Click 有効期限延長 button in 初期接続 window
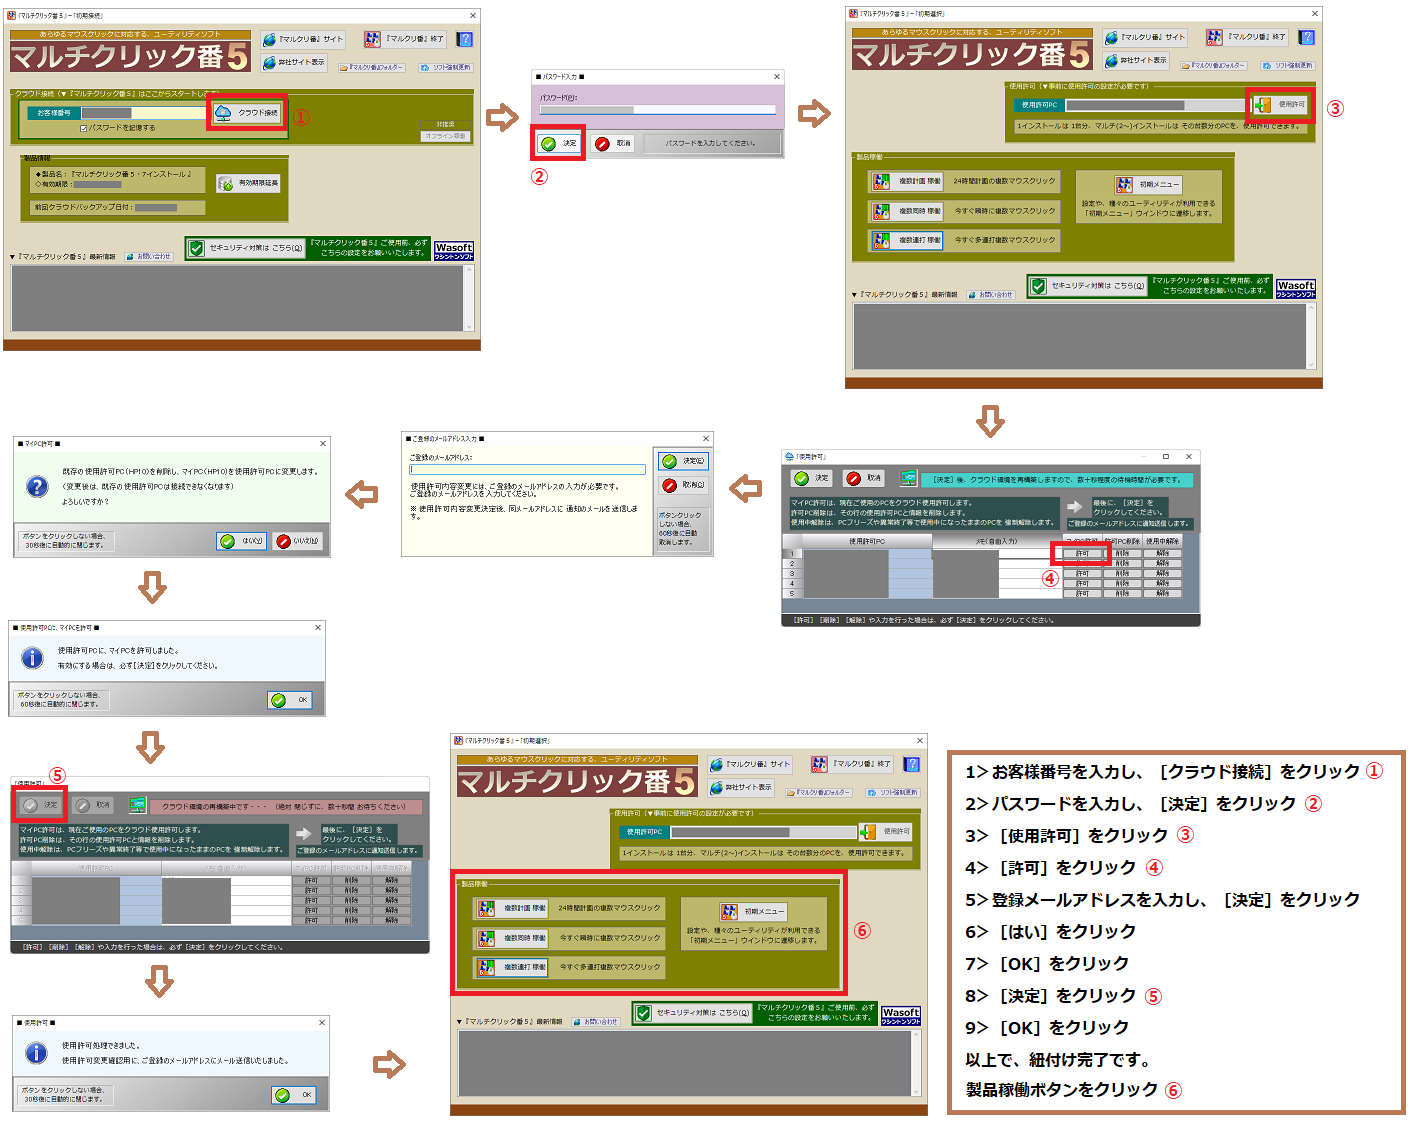1416x1127 pixels. coord(249,183)
